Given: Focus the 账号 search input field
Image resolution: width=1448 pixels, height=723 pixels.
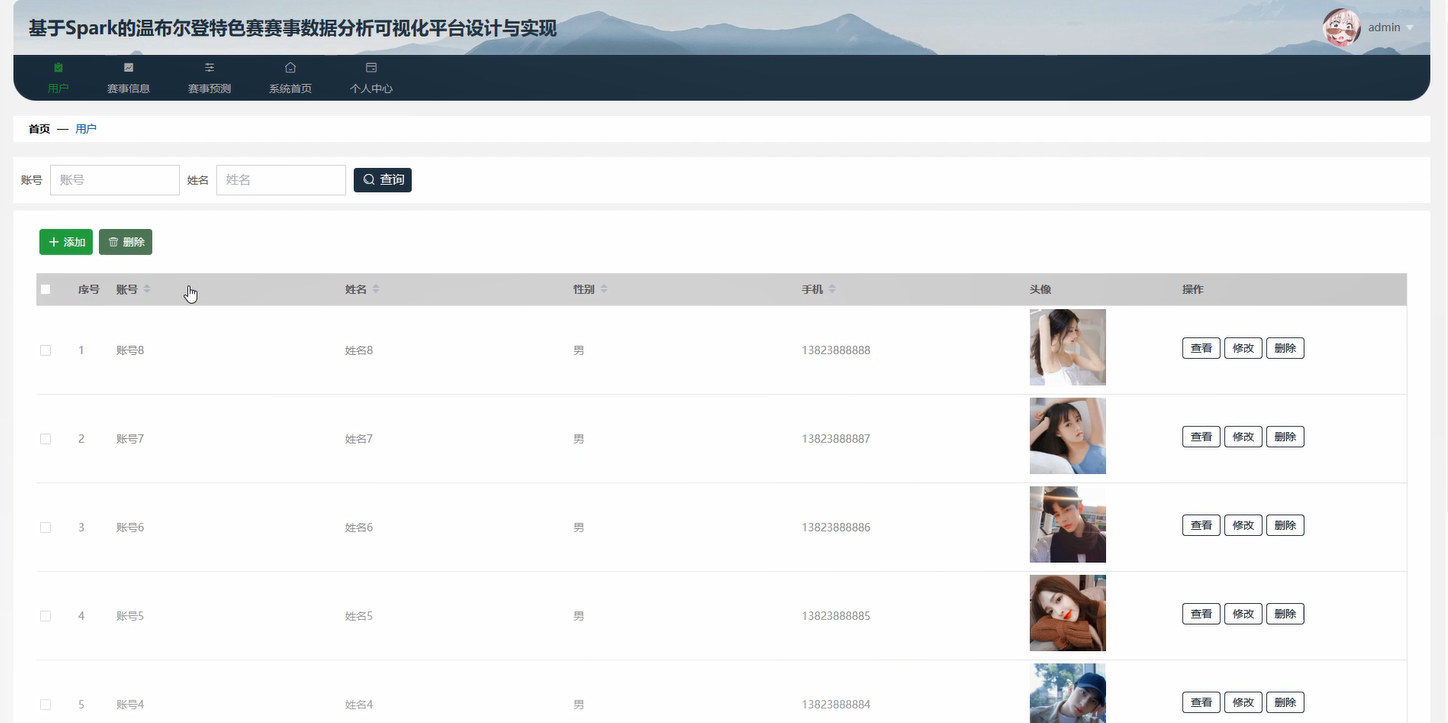Looking at the screenshot, I should (x=115, y=180).
